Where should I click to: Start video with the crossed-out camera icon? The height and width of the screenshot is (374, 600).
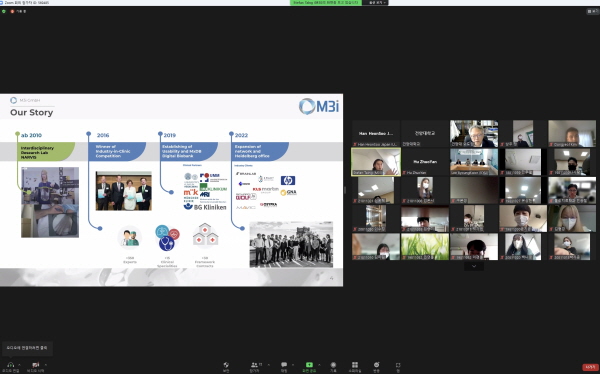tap(36, 364)
